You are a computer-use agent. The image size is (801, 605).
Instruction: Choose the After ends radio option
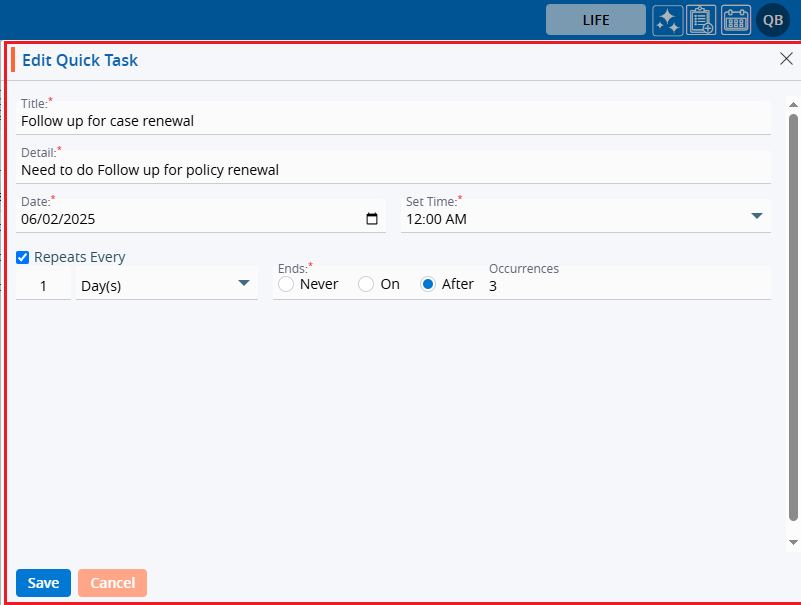click(x=428, y=284)
